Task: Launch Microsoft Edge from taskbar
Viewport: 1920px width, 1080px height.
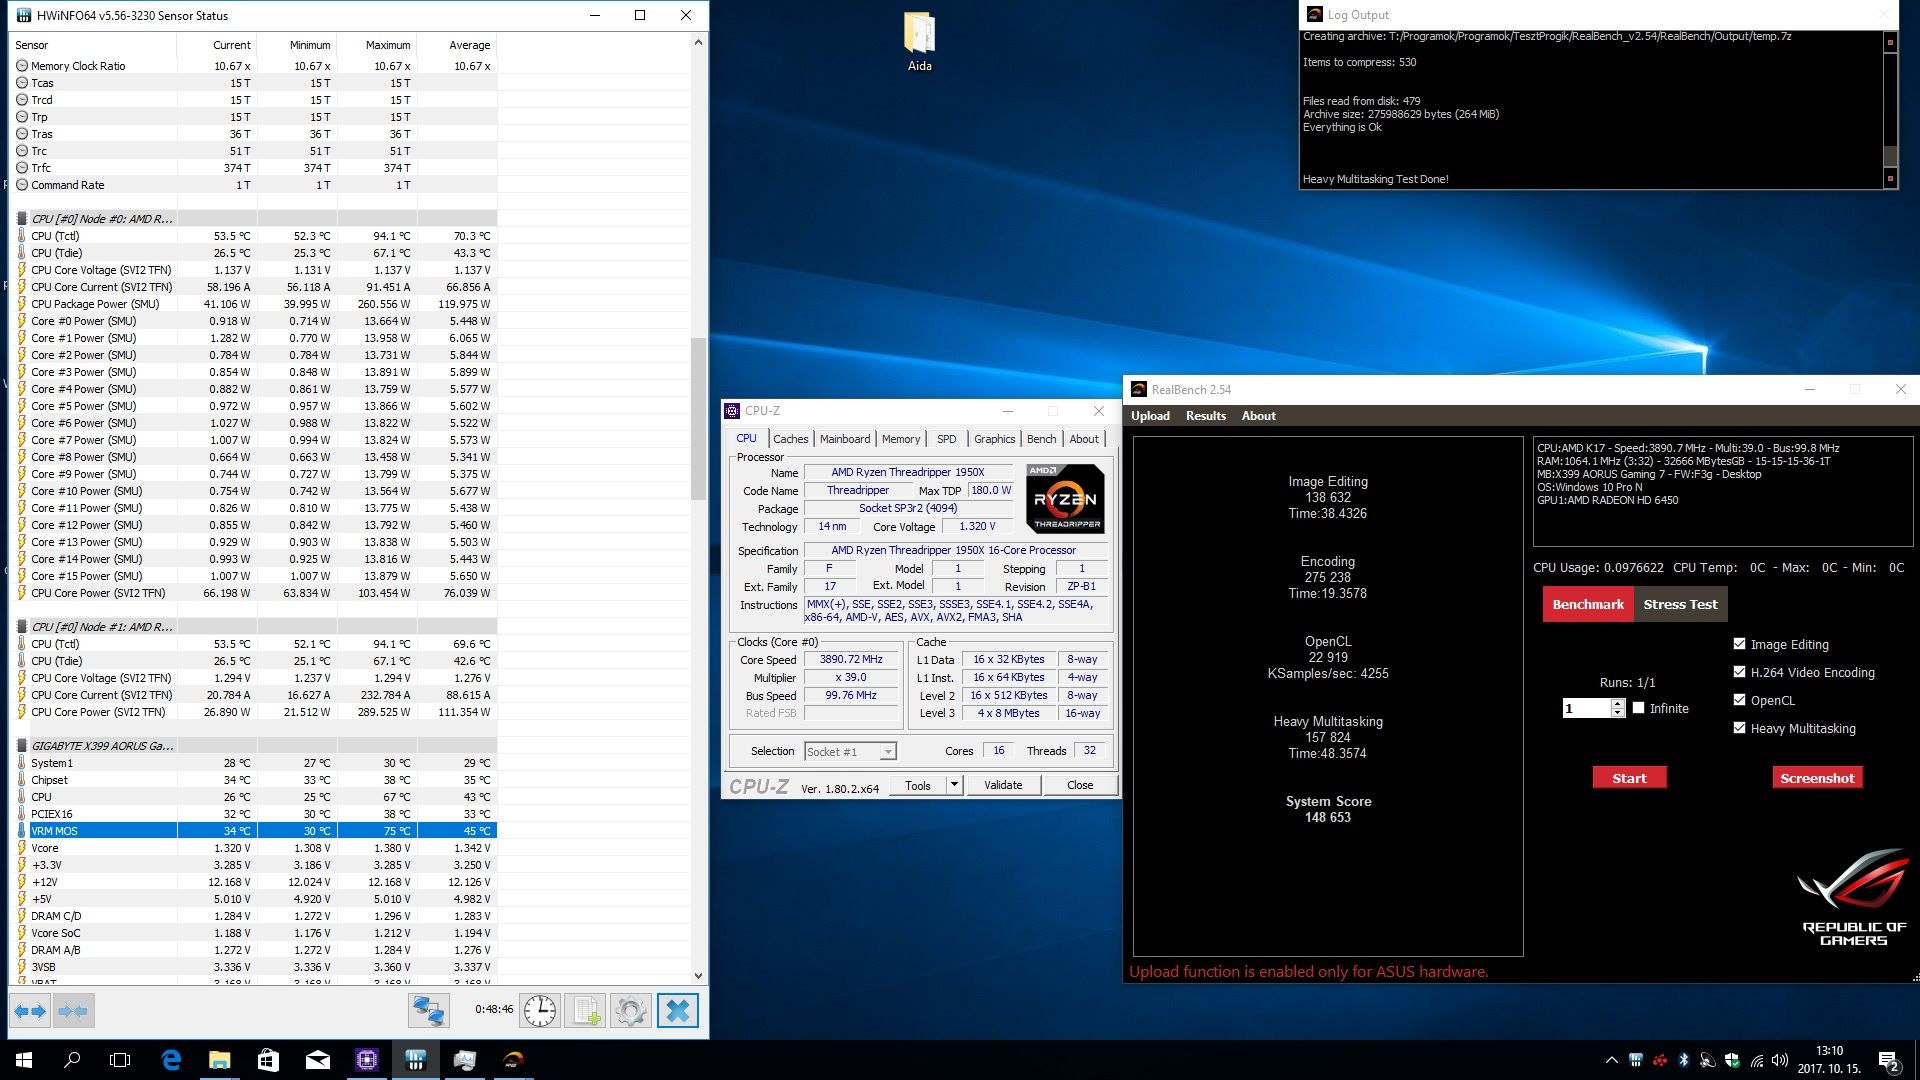Action: [171, 1060]
